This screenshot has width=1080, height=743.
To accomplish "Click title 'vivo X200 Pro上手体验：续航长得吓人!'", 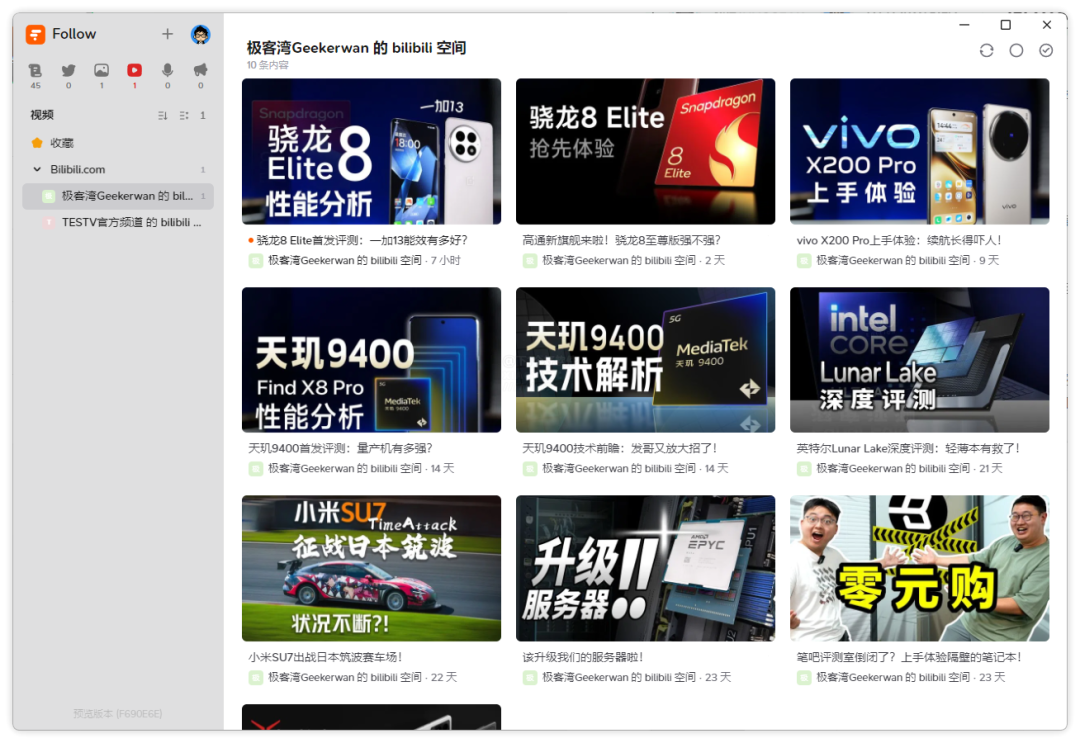I will click(x=899, y=240).
